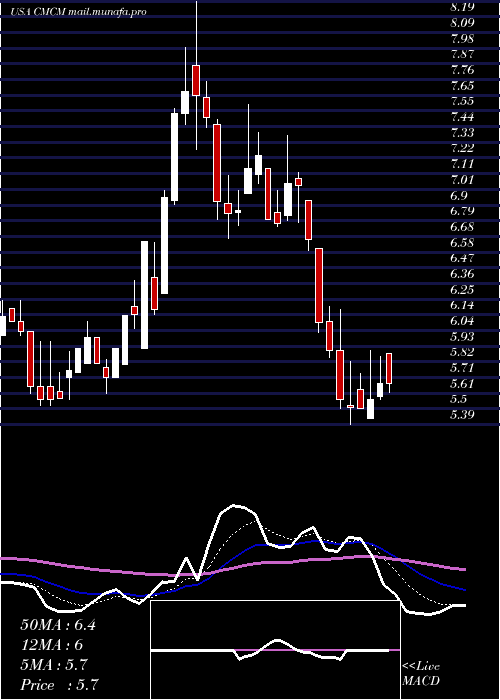Screen dimensions: 500x700
Task: Pick the 5MA : 5.7 reading
Action: point(54,665)
